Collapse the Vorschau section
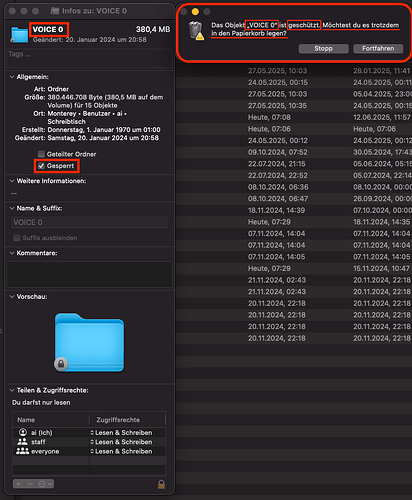Viewport: 412px width, 500px height. coord(12,297)
